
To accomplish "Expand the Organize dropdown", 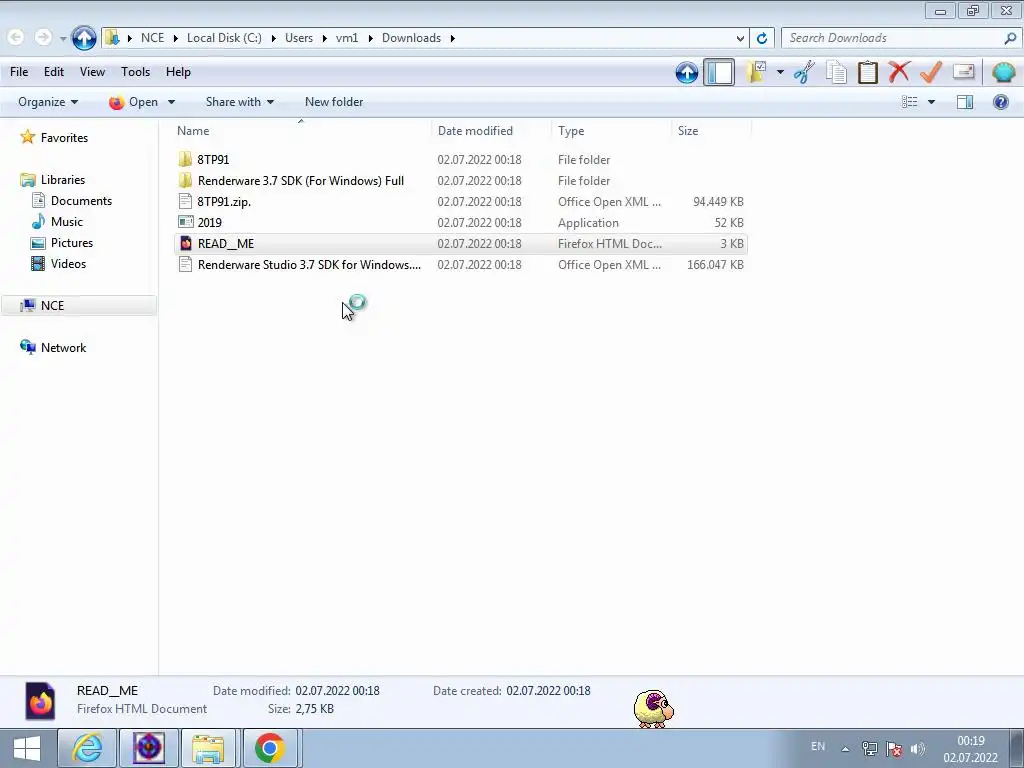I will click(48, 102).
